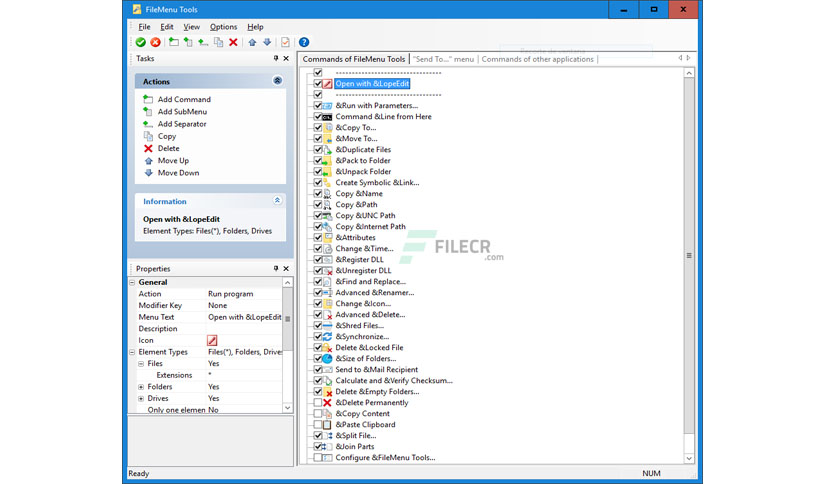
Task: Click Add Separator in Actions
Action: (182, 124)
